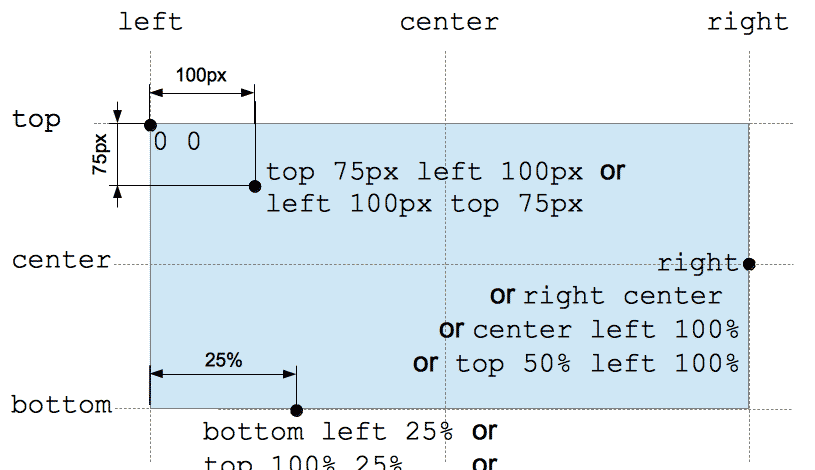Screen dimensions: 815x470
Task: Click the black dot at origin 0 0
Action: [x=150, y=125]
